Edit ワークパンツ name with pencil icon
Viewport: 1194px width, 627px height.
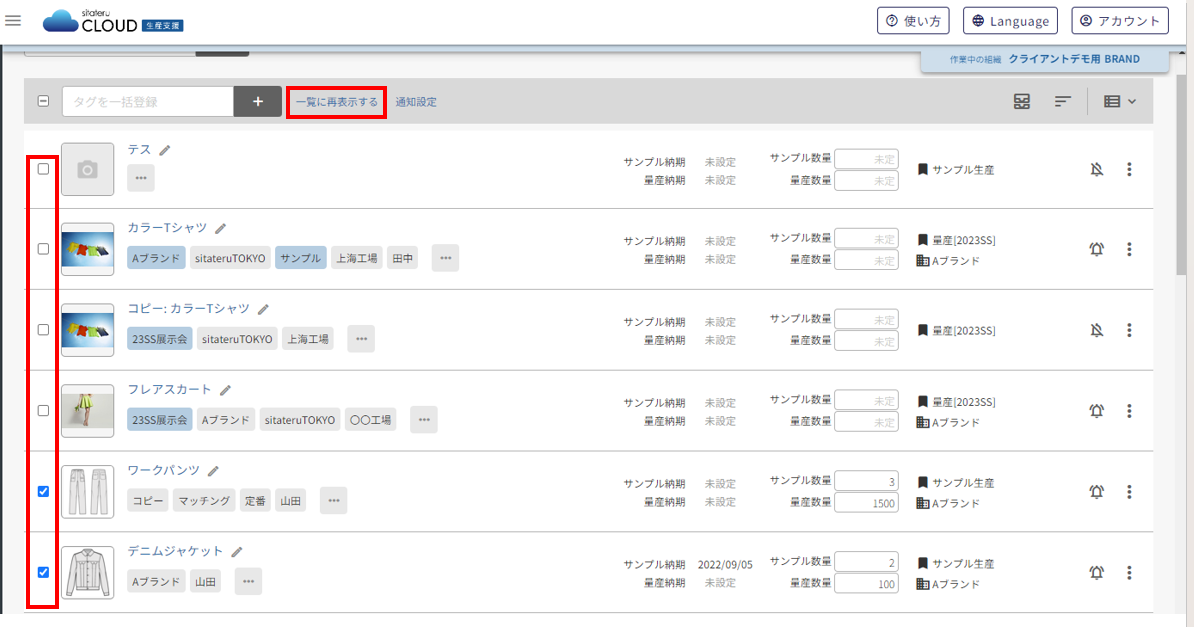[x=213, y=471]
